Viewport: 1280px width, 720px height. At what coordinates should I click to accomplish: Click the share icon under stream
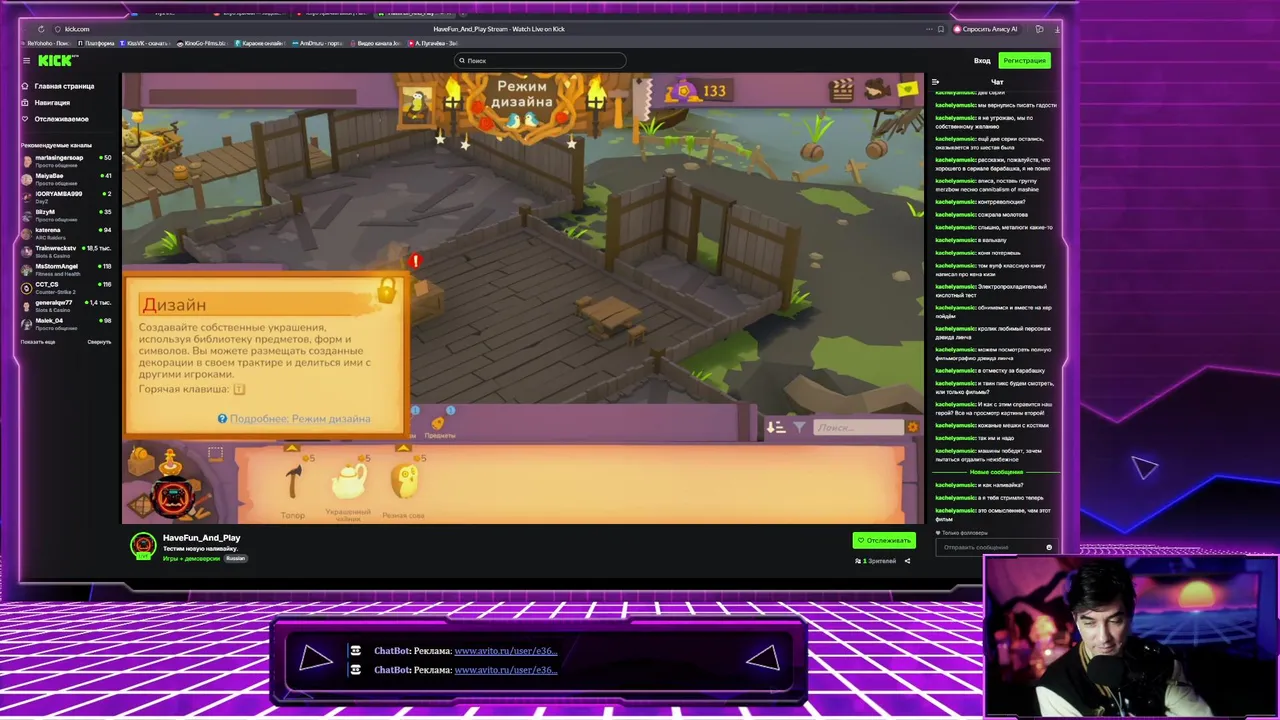pyautogui.click(x=907, y=561)
